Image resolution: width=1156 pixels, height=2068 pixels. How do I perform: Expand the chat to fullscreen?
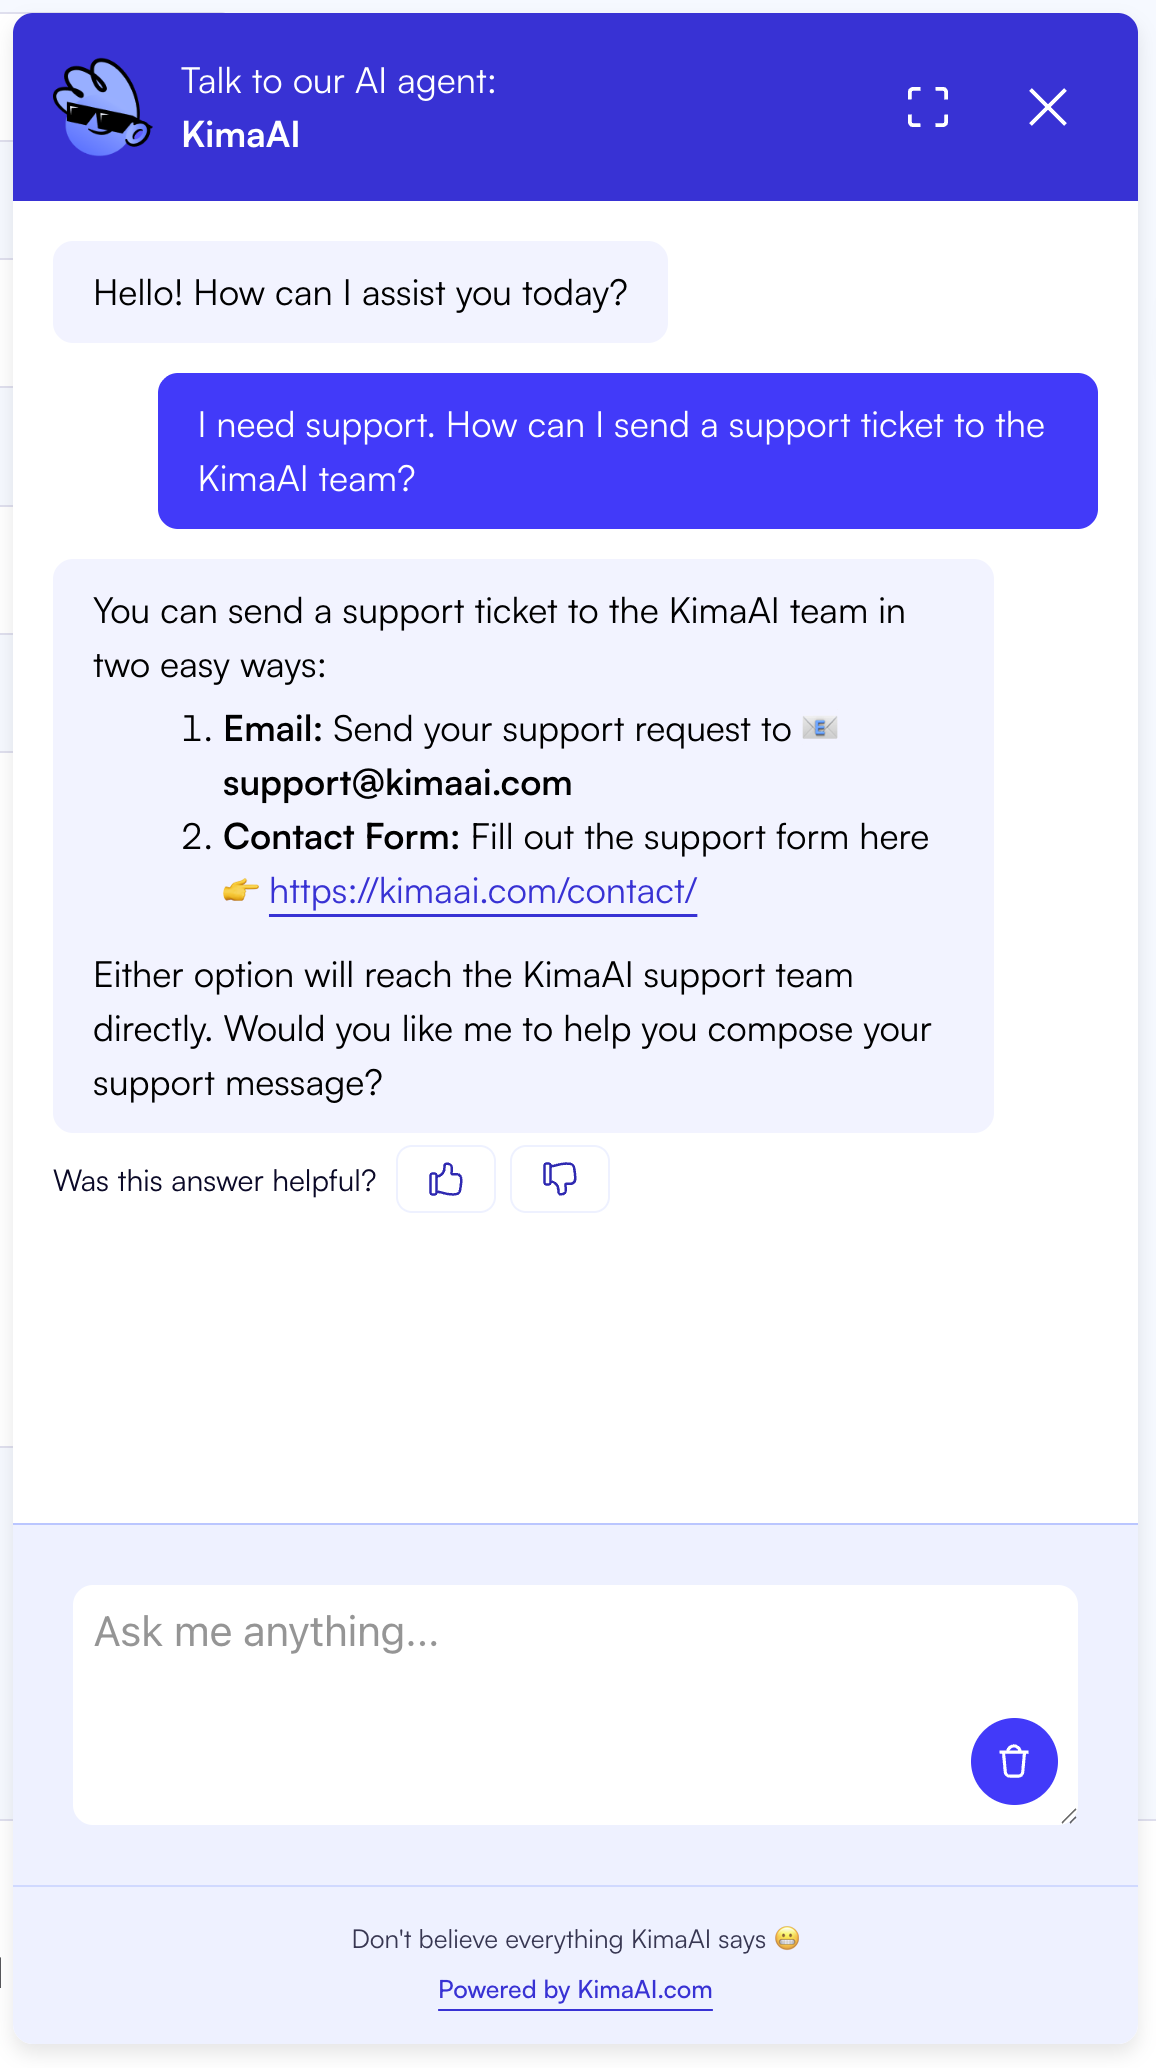927,107
